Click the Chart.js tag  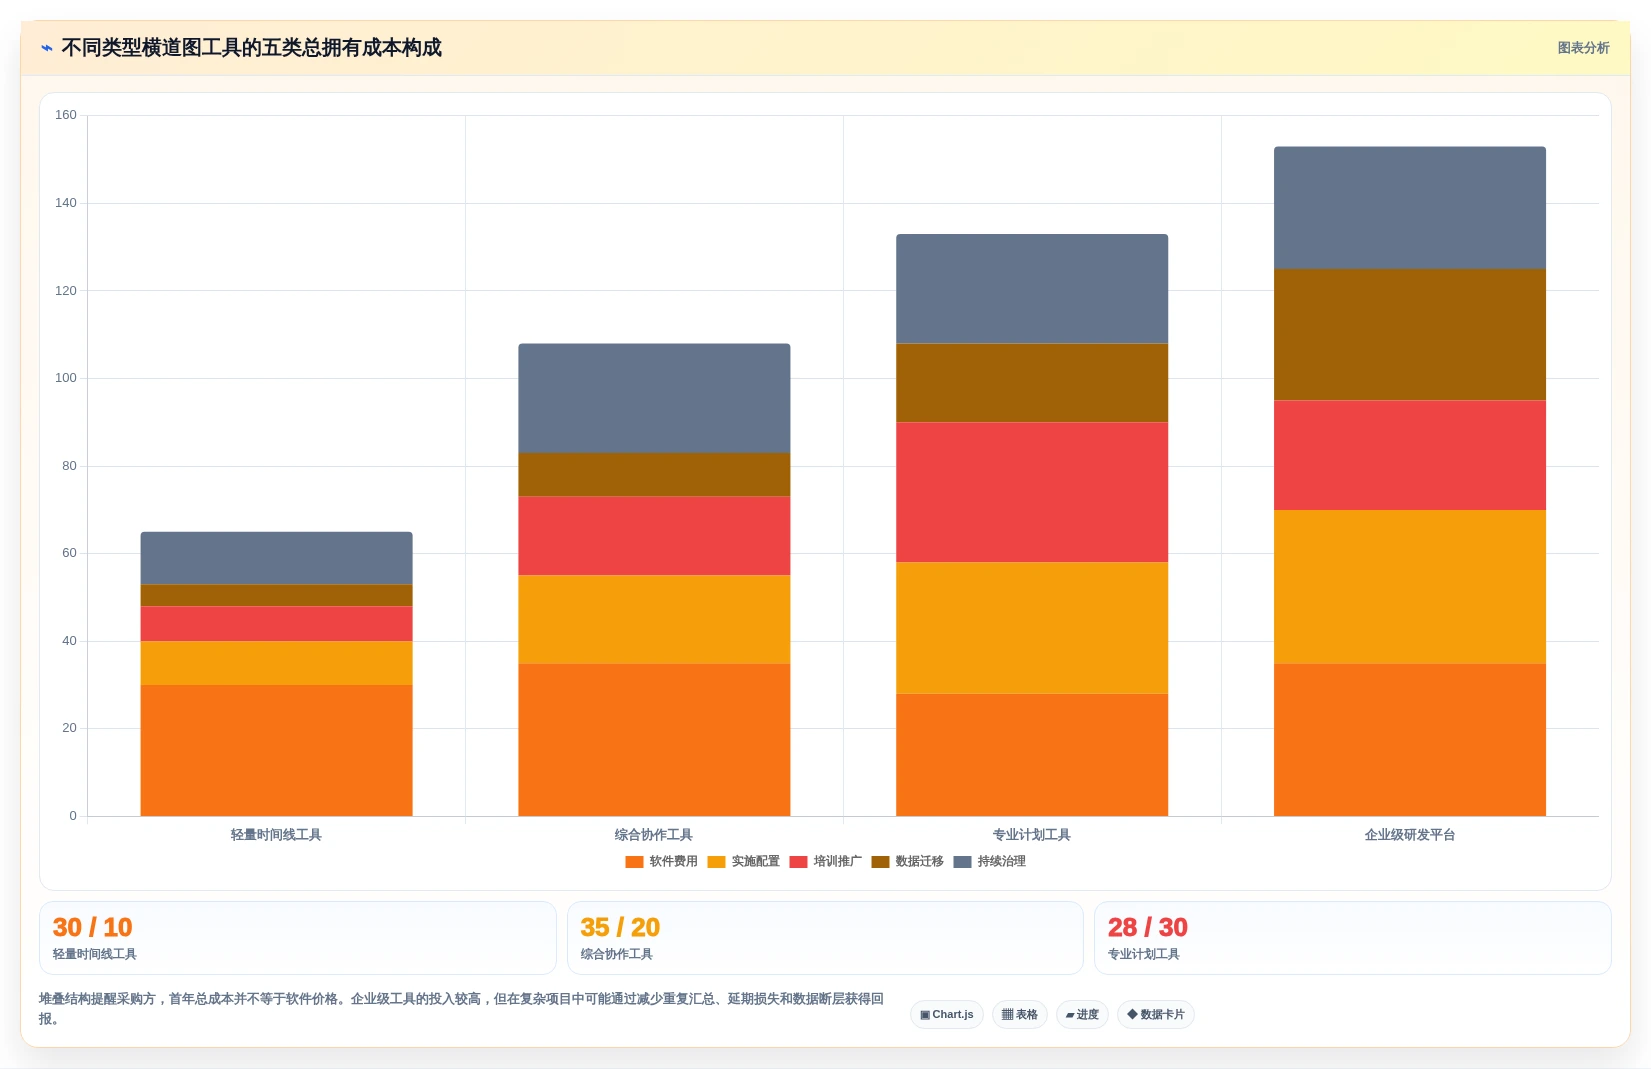(x=947, y=1014)
